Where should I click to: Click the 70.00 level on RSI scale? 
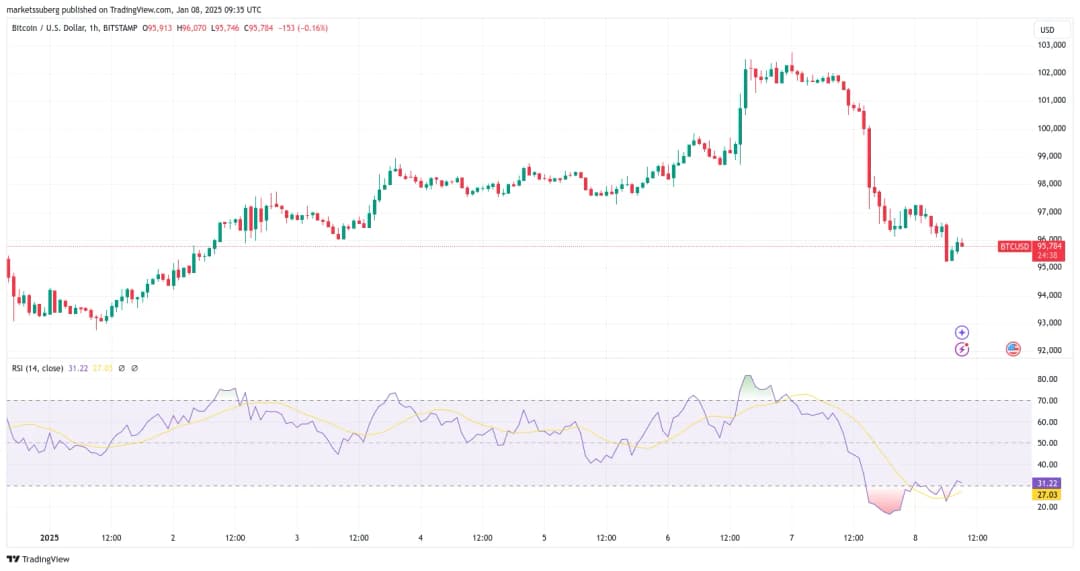pyautogui.click(x=1047, y=401)
